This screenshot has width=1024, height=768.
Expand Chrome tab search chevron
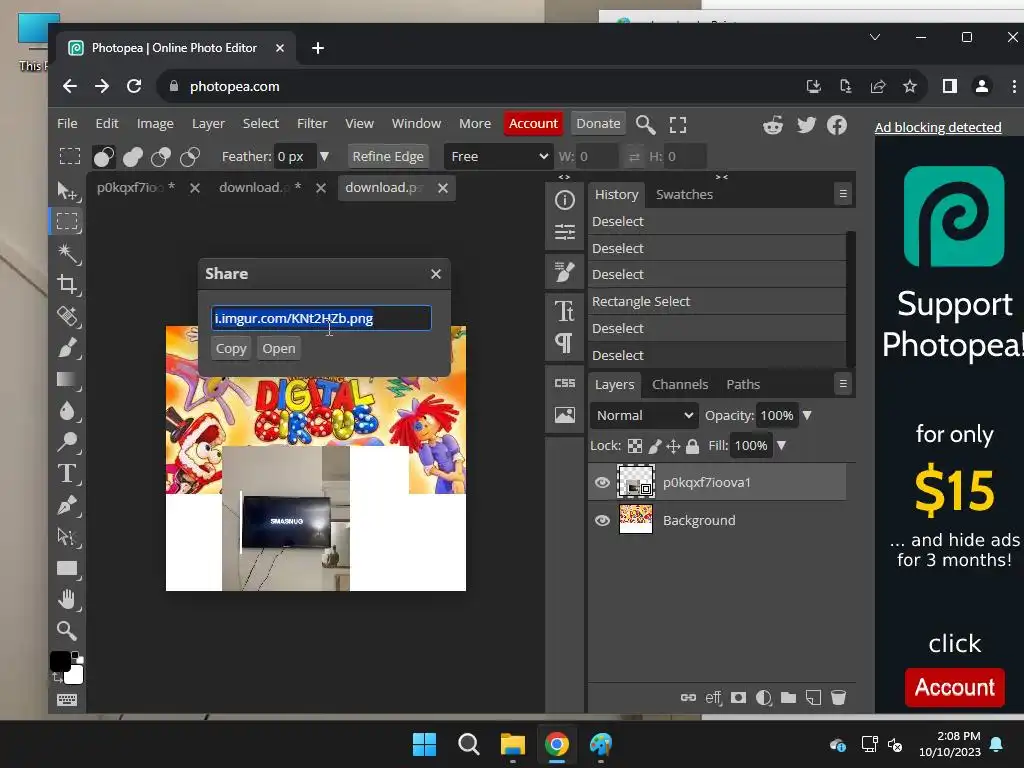(875, 37)
